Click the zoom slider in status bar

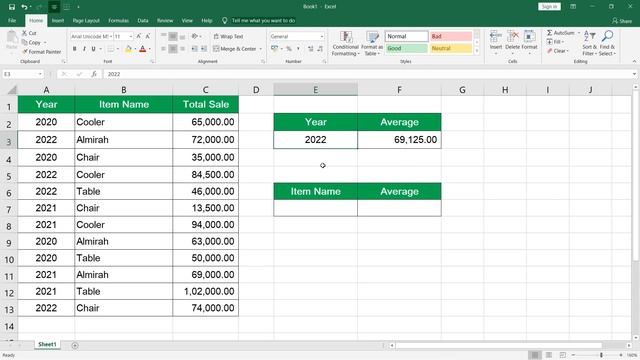600,355
